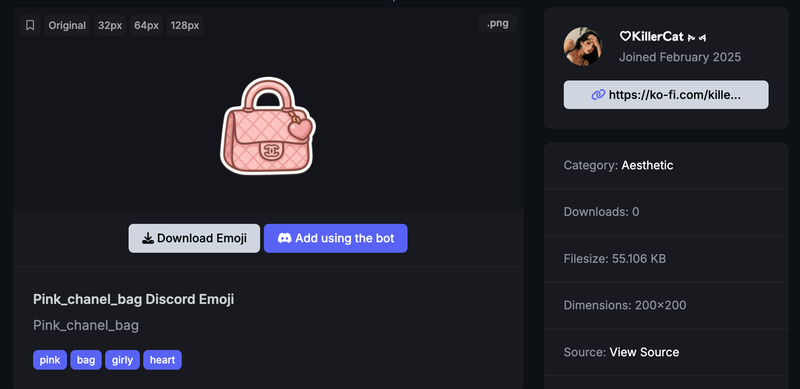Select the bag tag
The height and width of the screenshot is (389, 800).
click(86, 360)
